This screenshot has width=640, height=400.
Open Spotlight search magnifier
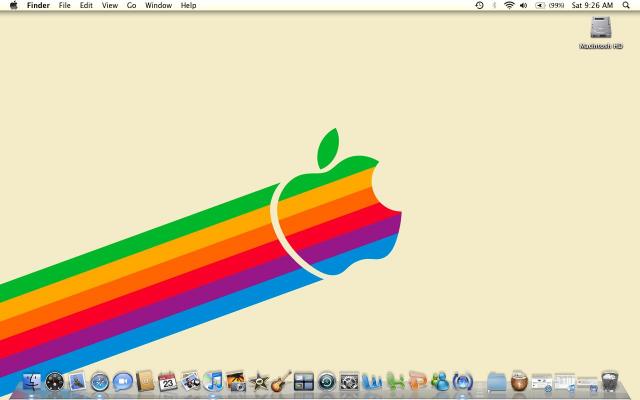[626, 5]
